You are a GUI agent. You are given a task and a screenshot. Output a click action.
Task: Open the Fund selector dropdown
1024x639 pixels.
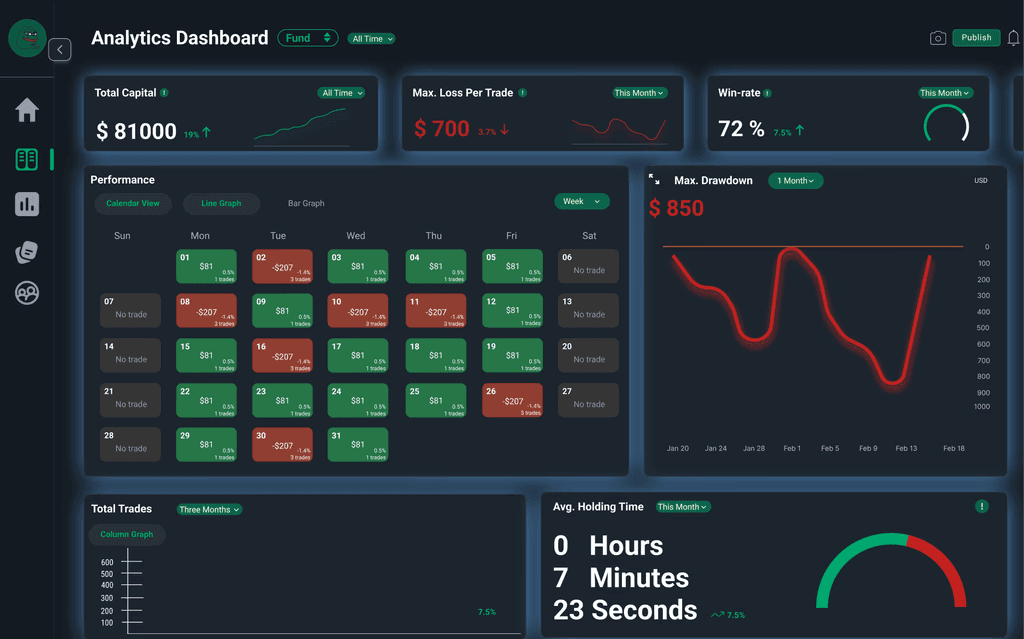307,37
